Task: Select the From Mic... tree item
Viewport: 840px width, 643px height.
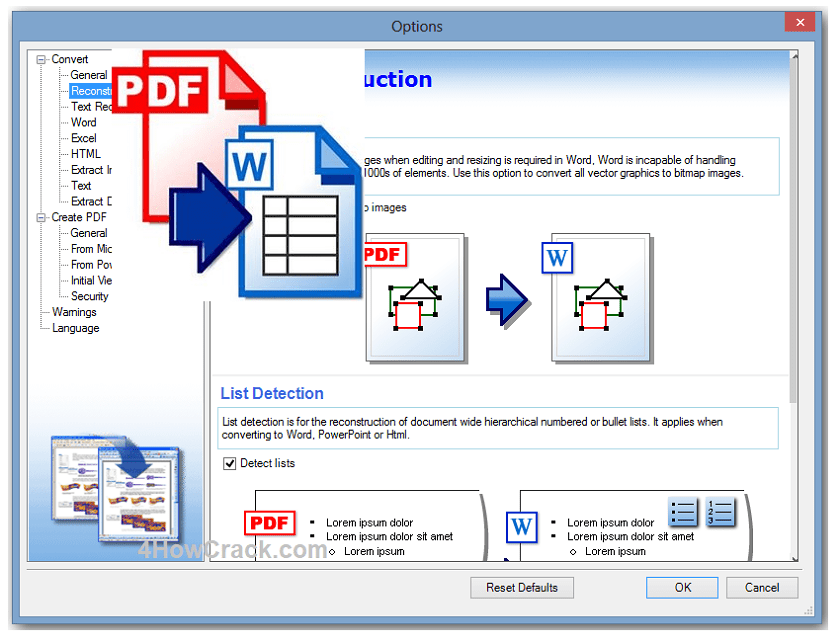Action: click(91, 249)
